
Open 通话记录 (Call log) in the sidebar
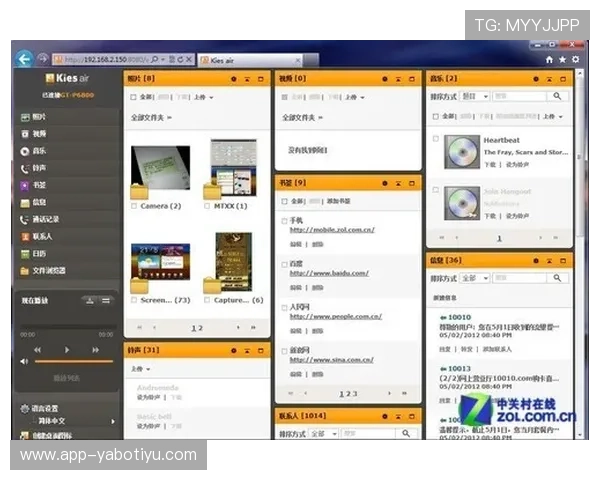pos(45,219)
